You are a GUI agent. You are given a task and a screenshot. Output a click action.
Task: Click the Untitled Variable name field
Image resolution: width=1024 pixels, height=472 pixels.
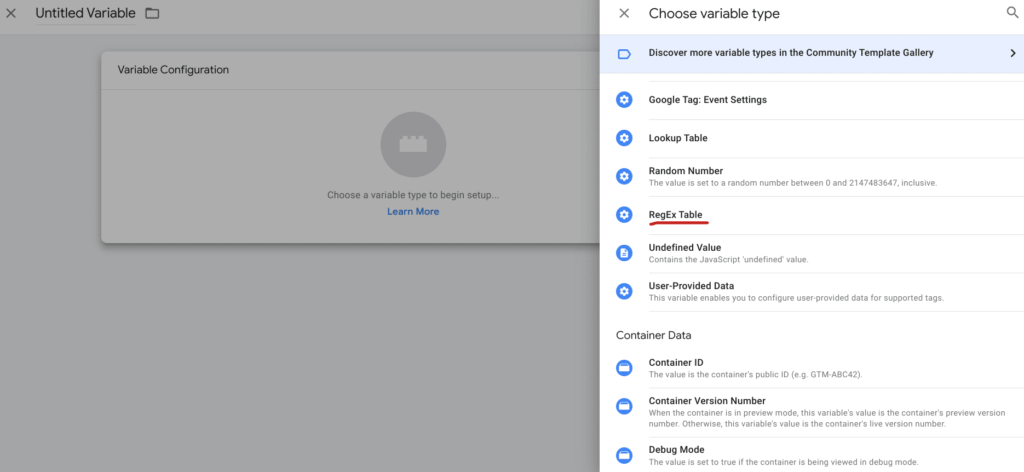click(x=85, y=14)
